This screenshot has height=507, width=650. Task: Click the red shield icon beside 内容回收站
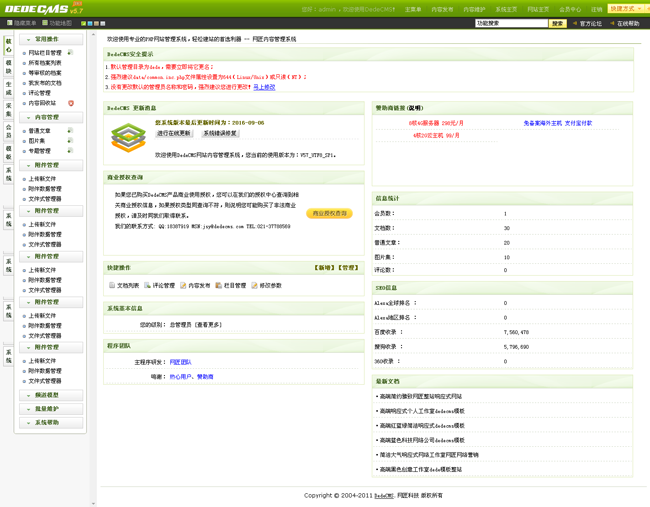(71, 103)
